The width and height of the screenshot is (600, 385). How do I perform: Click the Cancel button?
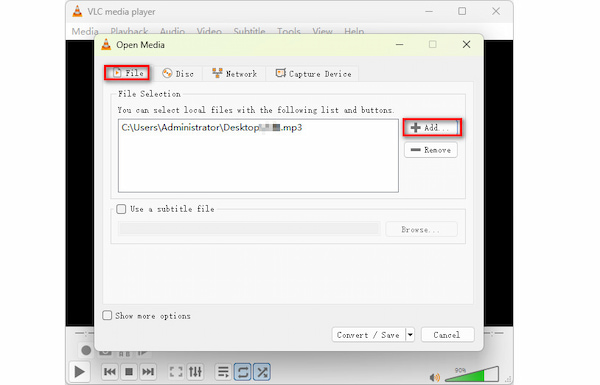pyautogui.click(x=447, y=335)
